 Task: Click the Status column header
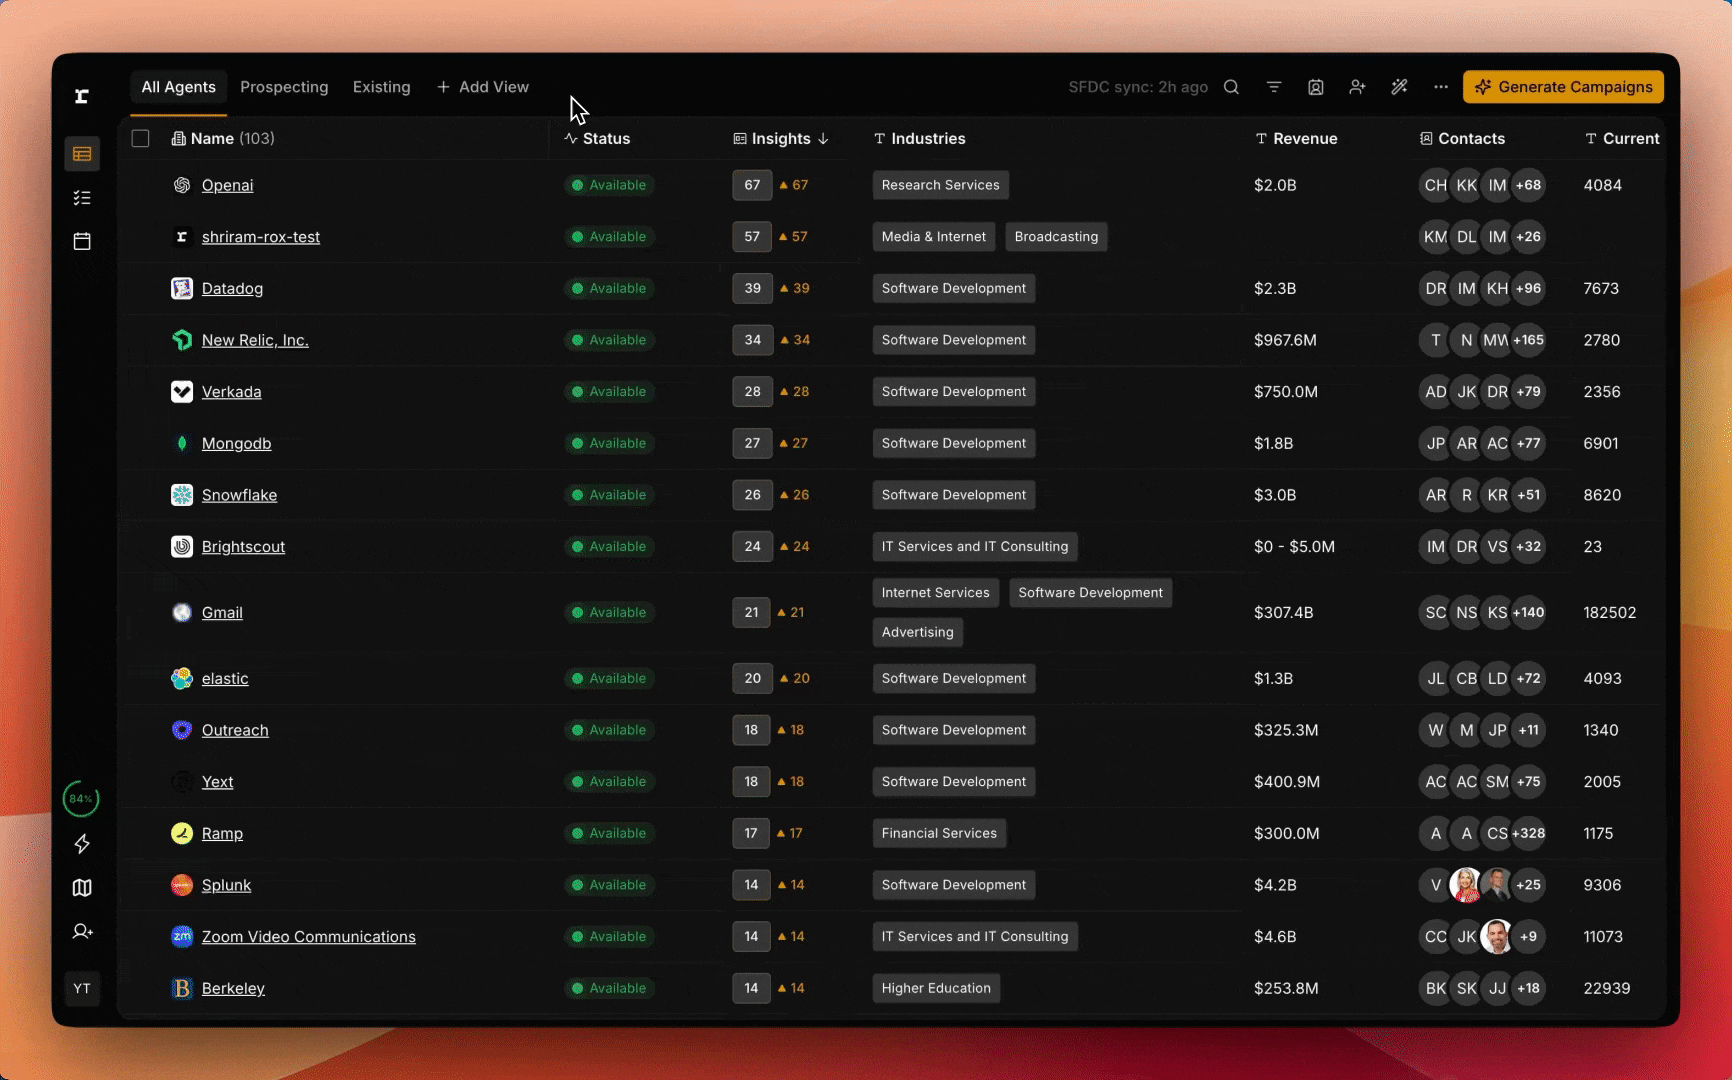pyautogui.click(x=605, y=139)
